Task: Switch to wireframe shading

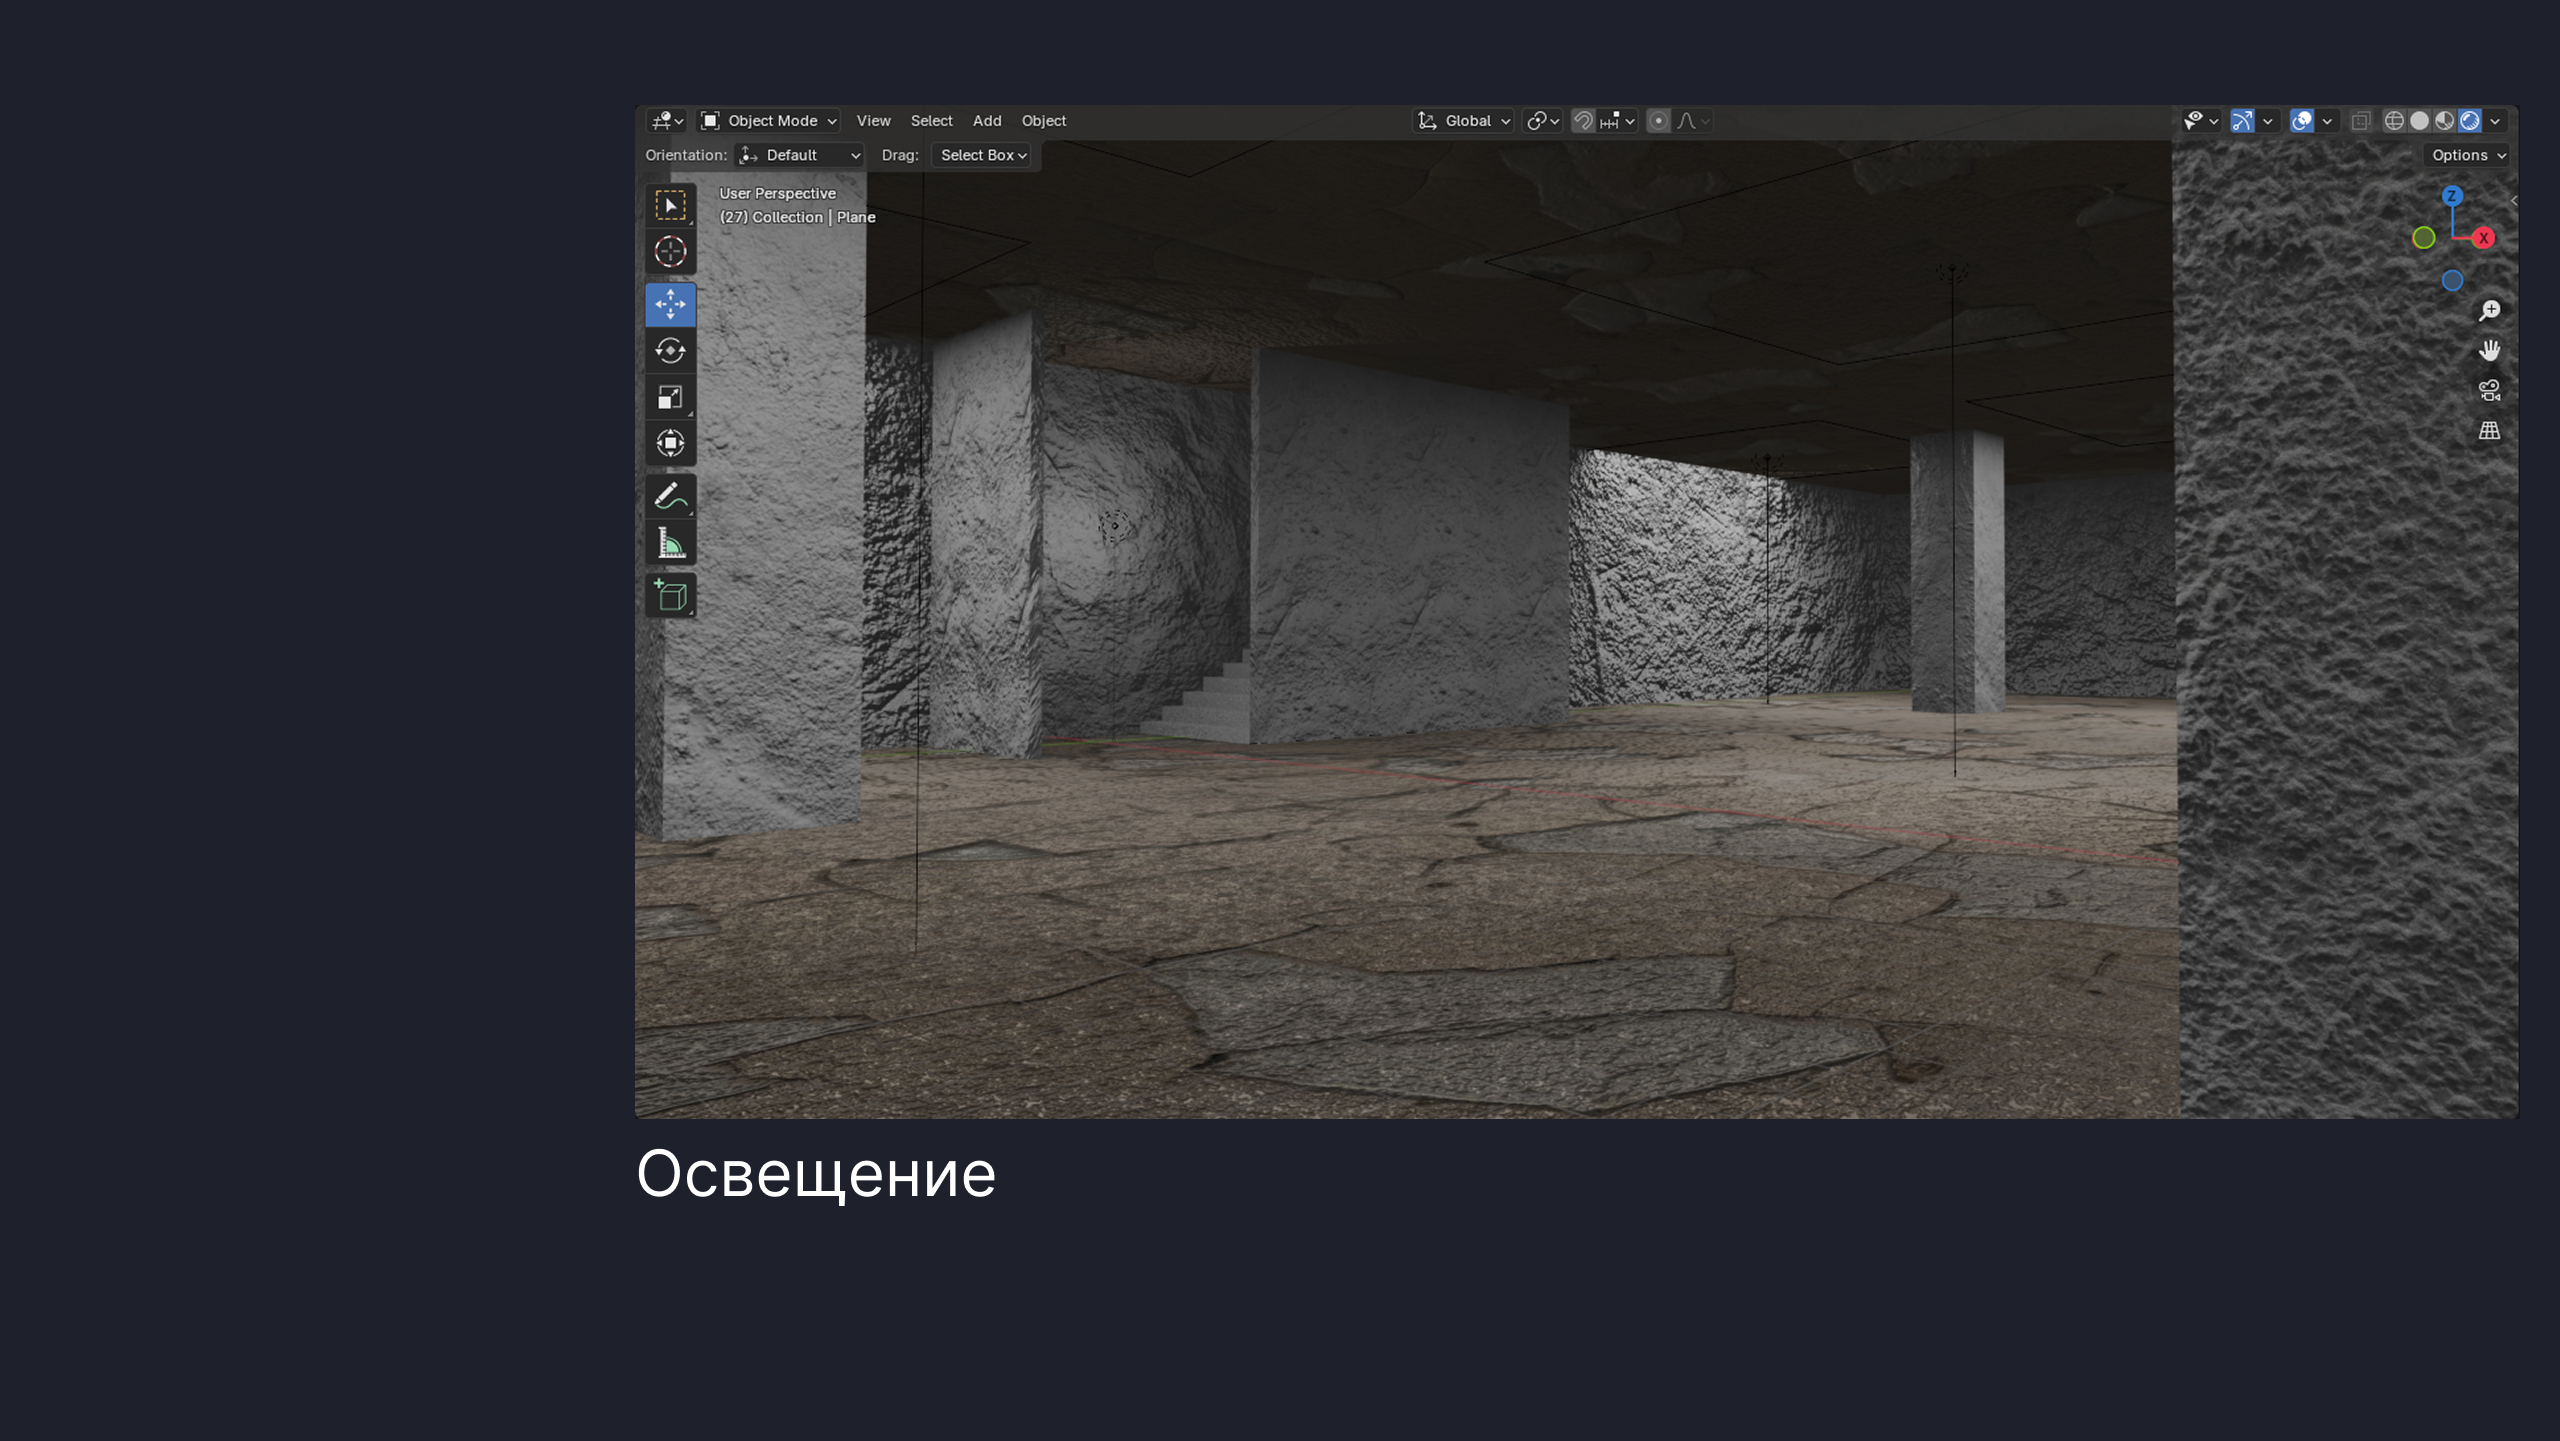Action: click(x=2394, y=121)
